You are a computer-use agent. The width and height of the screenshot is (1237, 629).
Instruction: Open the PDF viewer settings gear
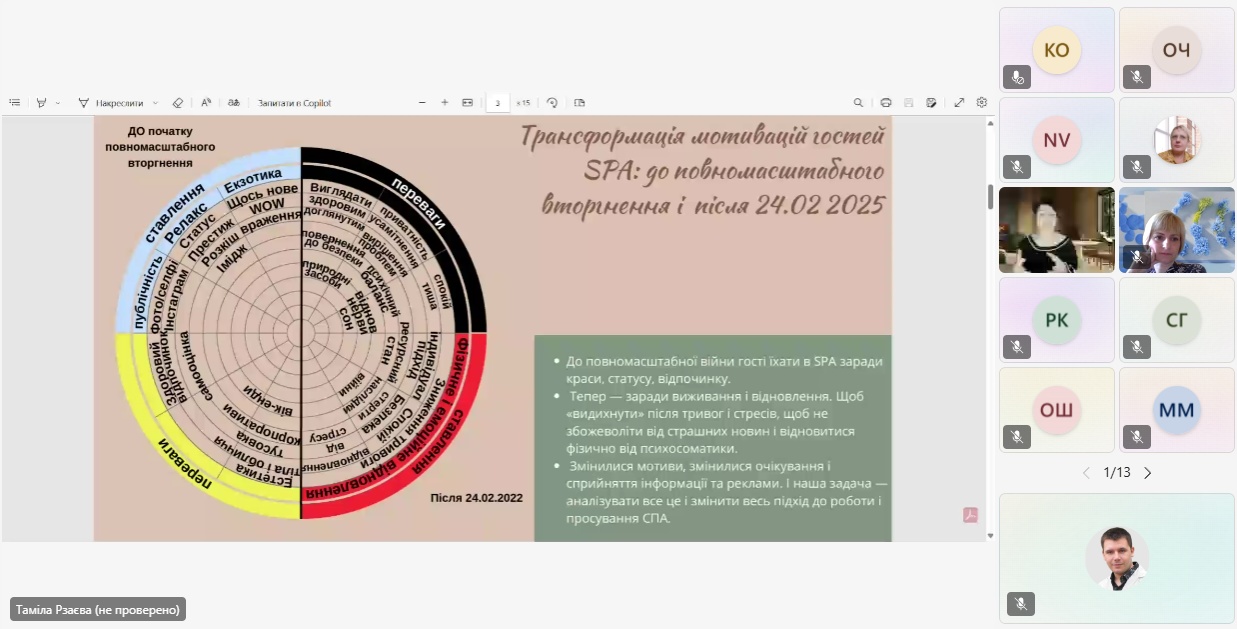click(982, 103)
